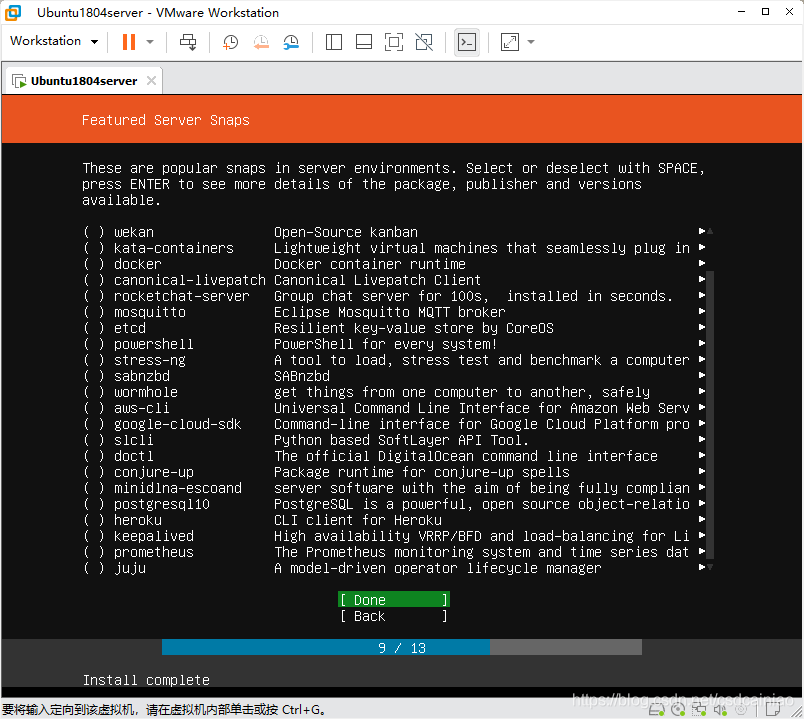This screenshot has width=804, height=719.
Task: Select the powershell snap checkbox
Action: tap(94, 344)
